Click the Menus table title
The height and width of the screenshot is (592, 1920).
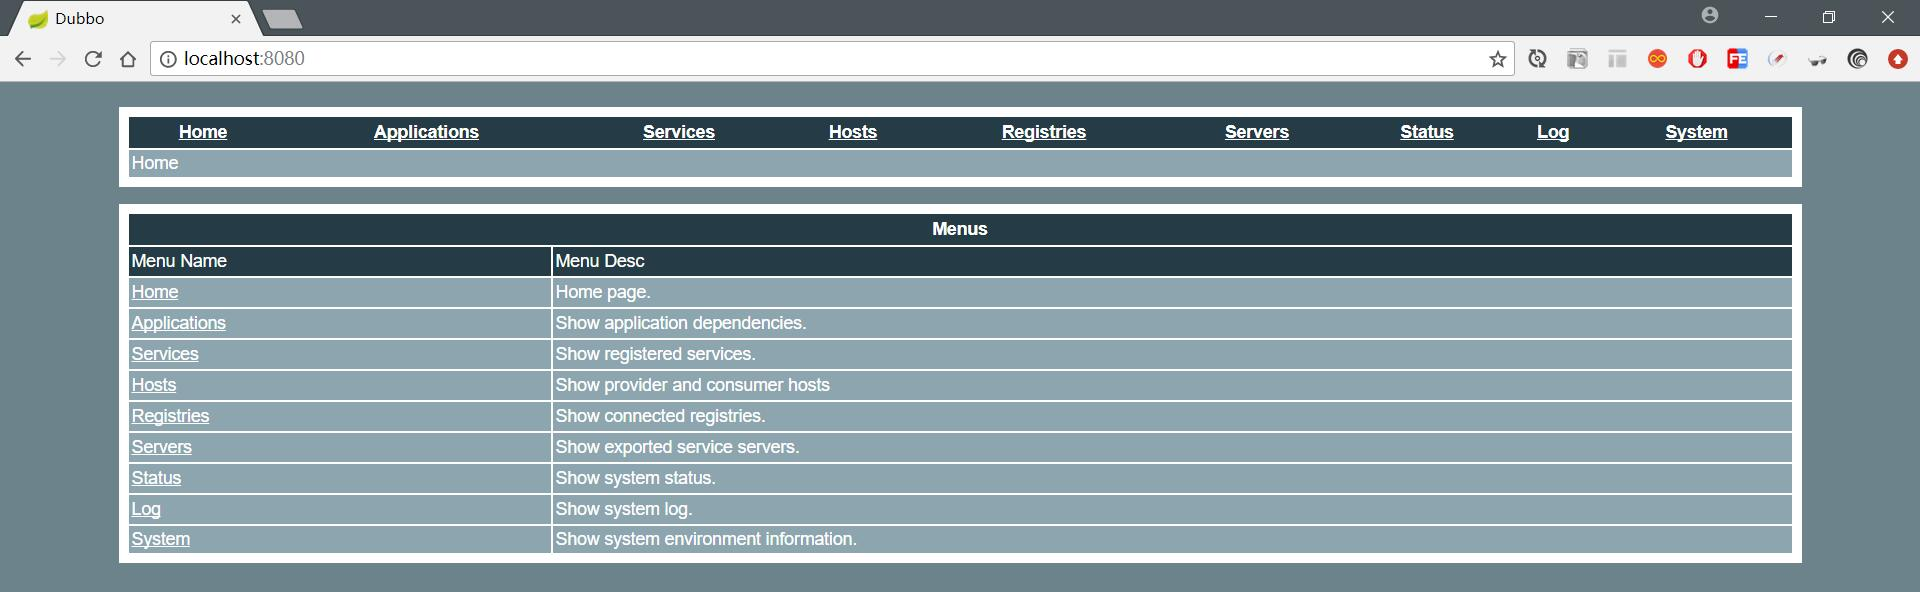[x=960, y=229]
